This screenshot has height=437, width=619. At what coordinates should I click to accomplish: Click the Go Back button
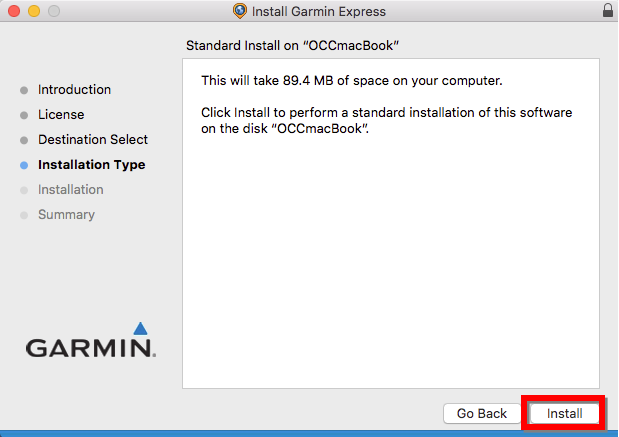click(x=482, y=413)
